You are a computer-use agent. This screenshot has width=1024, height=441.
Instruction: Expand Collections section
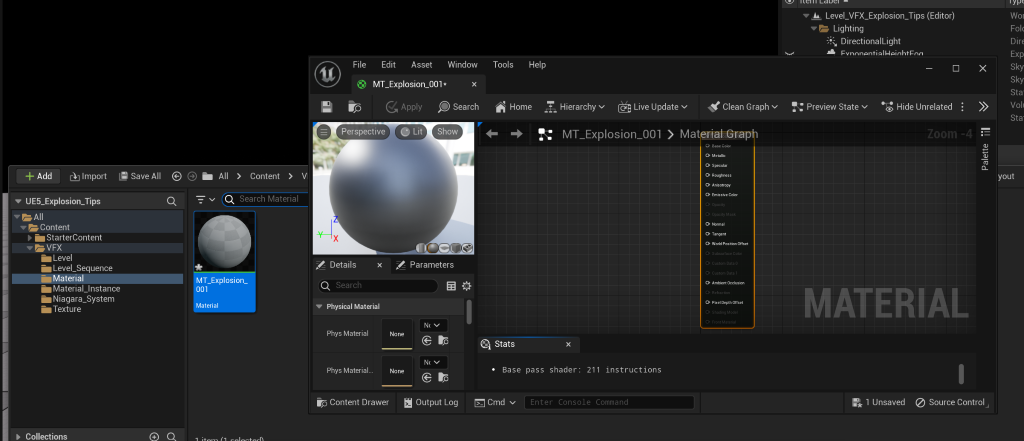tap(18, 436)
